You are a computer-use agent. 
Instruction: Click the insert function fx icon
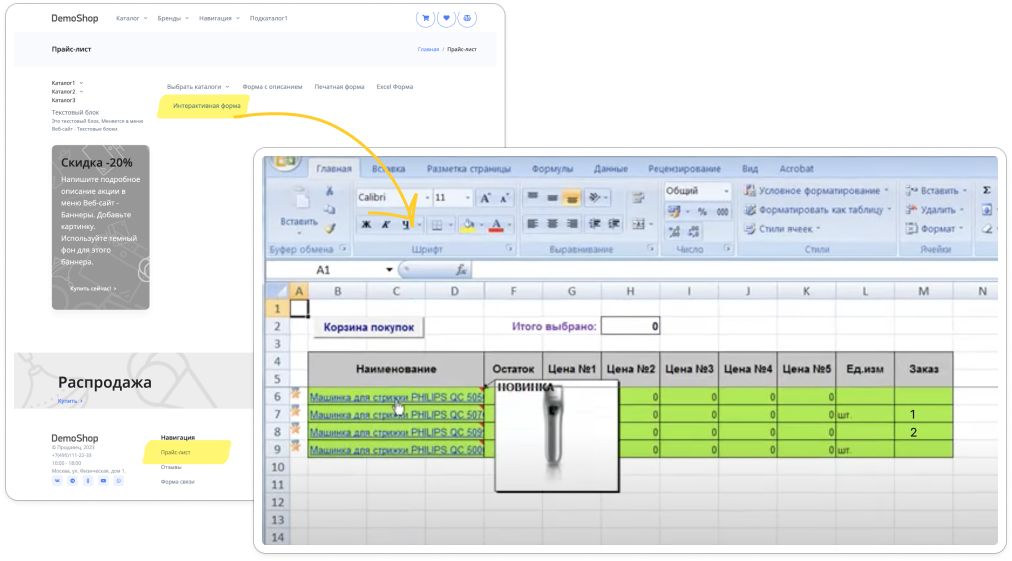pyautogui.click(x=461, y=270)
